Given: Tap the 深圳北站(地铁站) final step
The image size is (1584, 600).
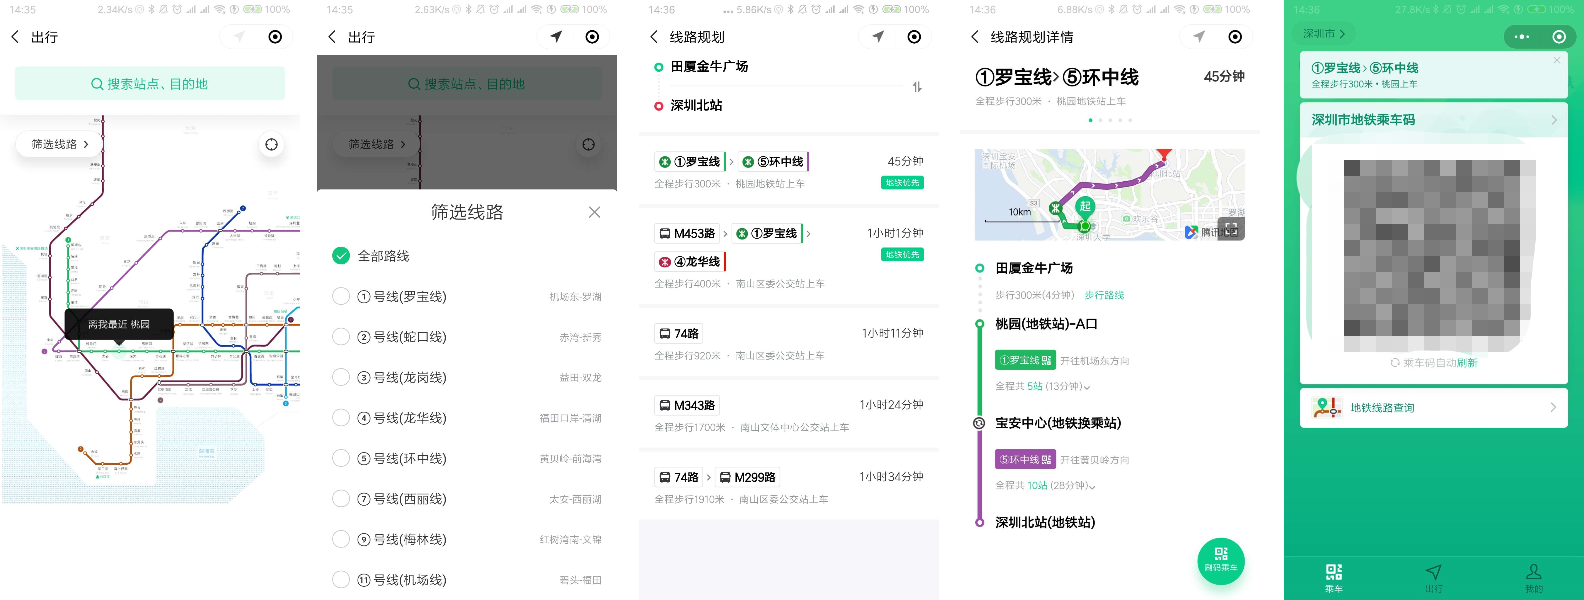Looking at the screenshot, I should tap(1045, 522).
